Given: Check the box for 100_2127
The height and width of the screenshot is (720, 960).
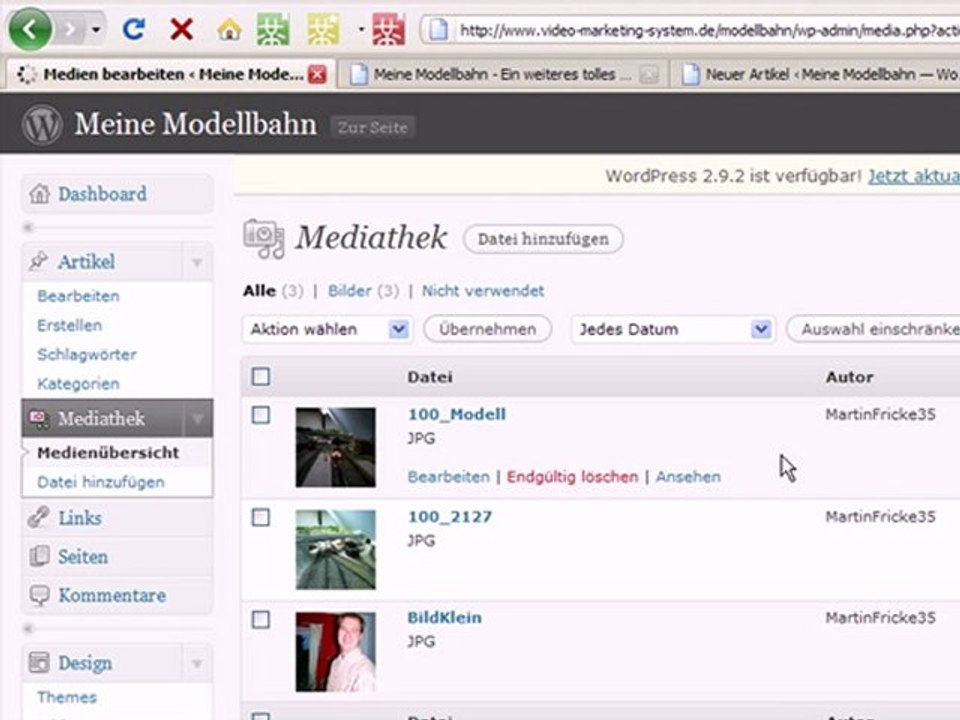Looking at the screenshot, I should pos(261,518).
